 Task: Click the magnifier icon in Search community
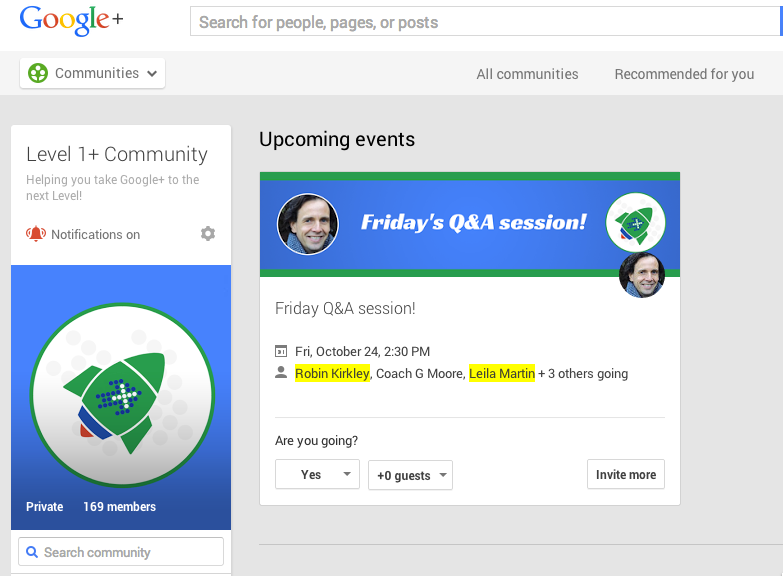(32, 552)
